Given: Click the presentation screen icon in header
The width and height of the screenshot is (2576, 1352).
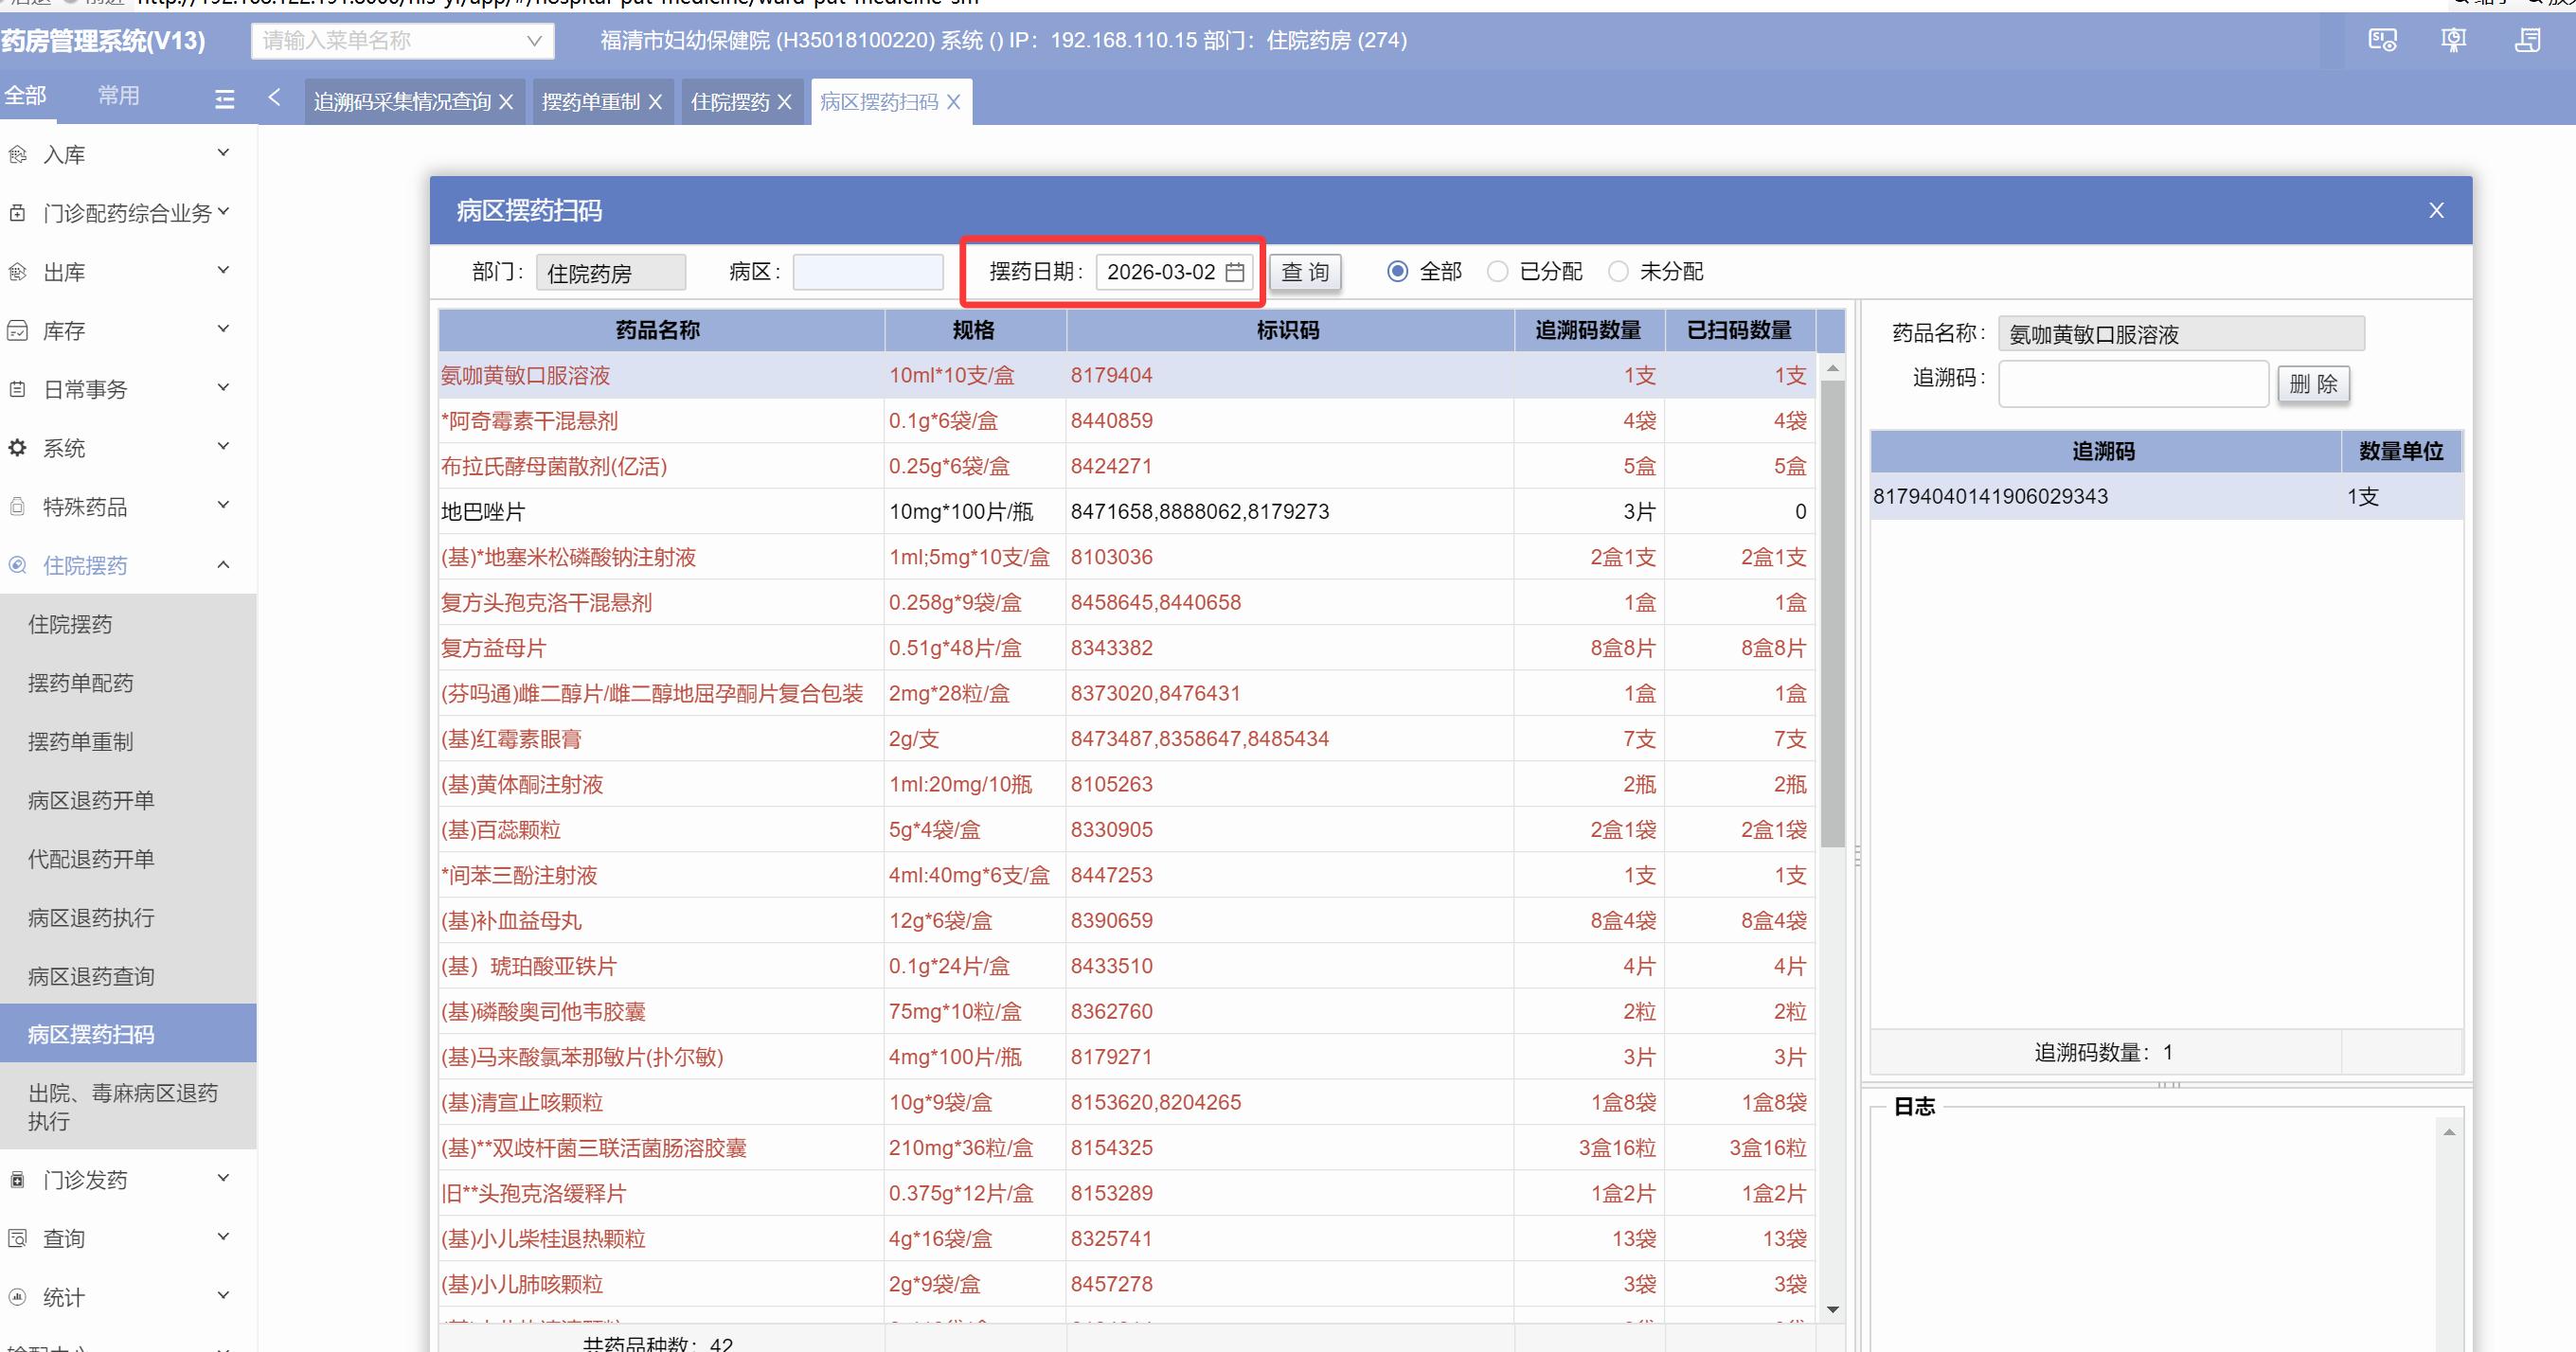Looking at the screenshot, I should pyautogui.click(x=2453, y=40).
